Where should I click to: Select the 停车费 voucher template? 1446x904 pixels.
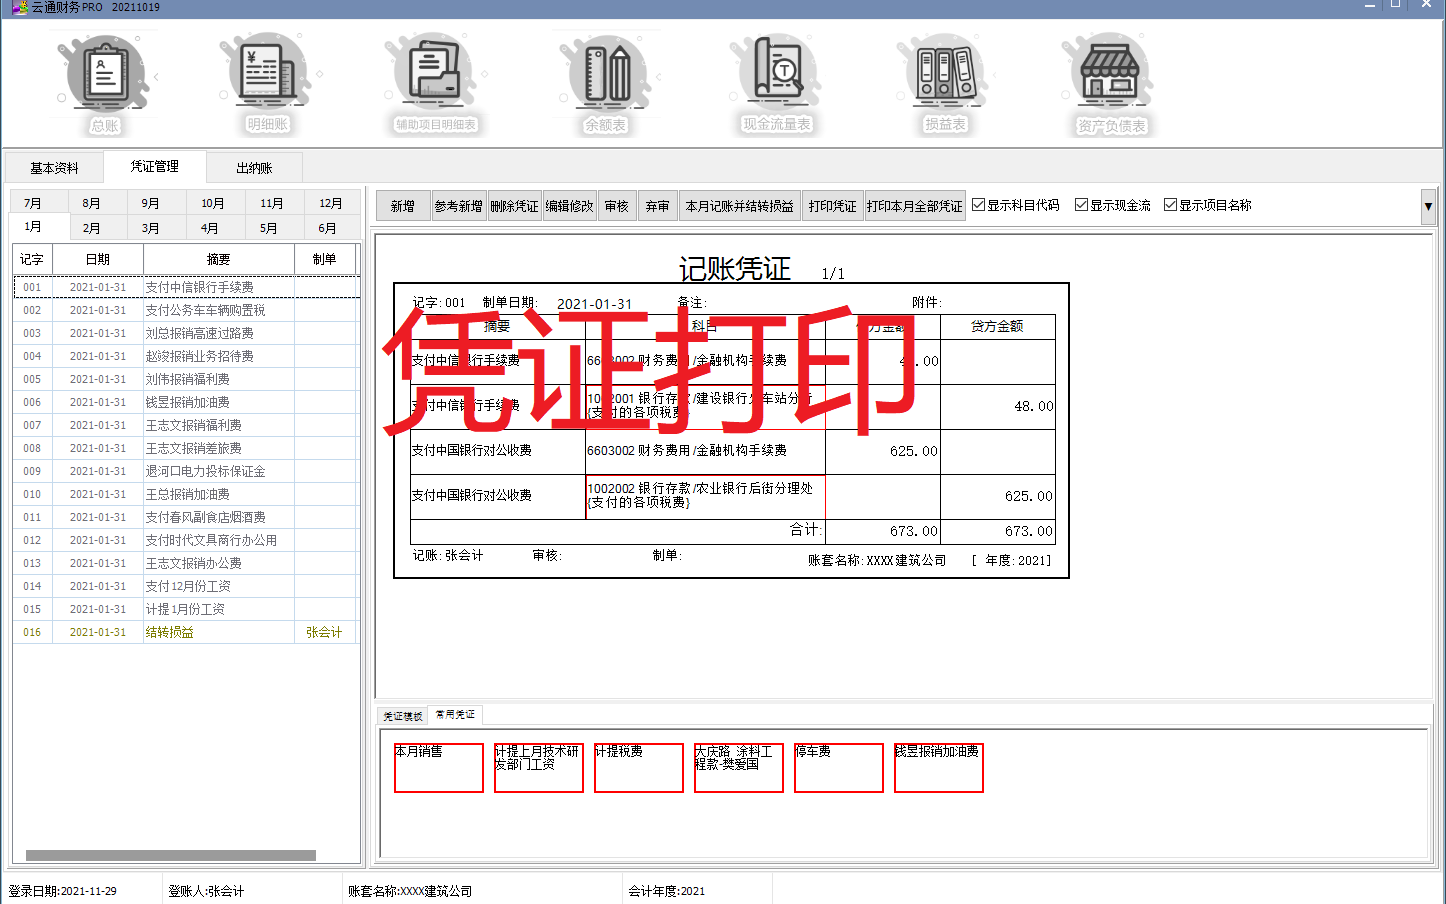click(839, 768)
